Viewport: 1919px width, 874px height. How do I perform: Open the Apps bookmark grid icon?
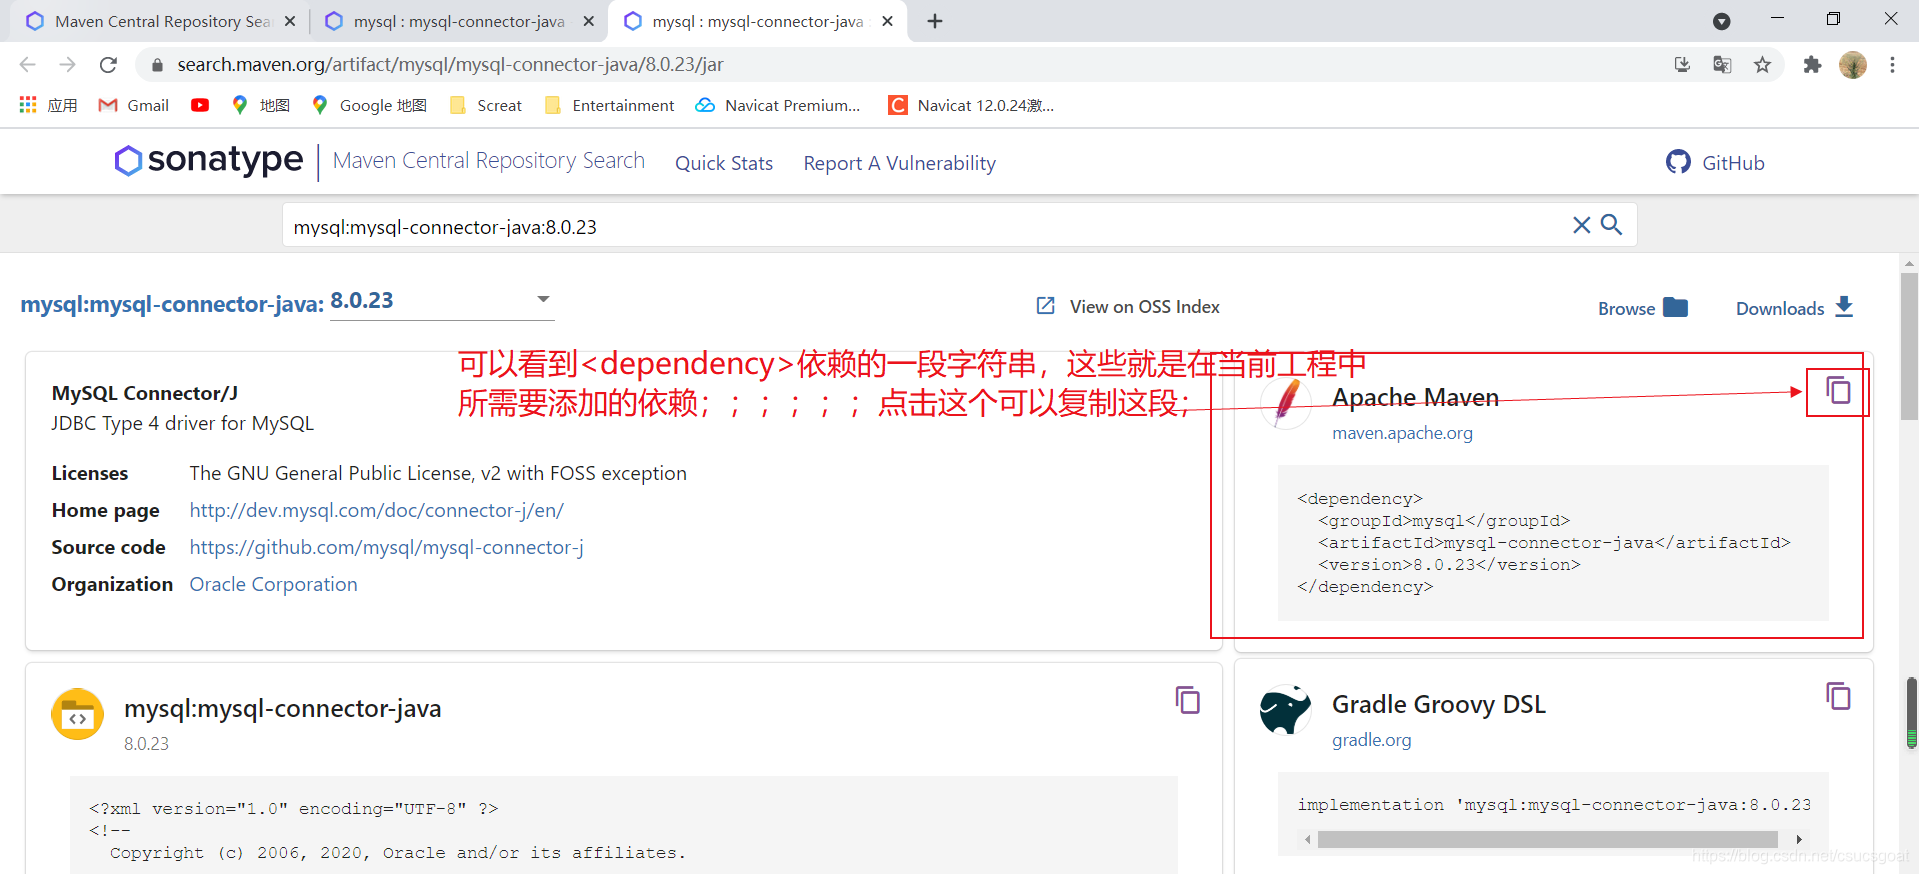[28, 105]
